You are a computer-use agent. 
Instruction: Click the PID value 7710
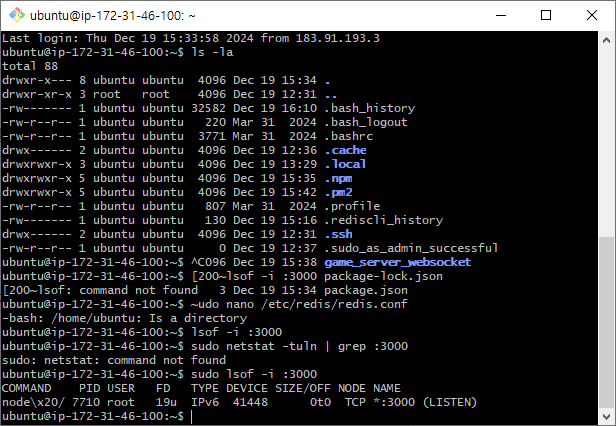coord(86,402)
